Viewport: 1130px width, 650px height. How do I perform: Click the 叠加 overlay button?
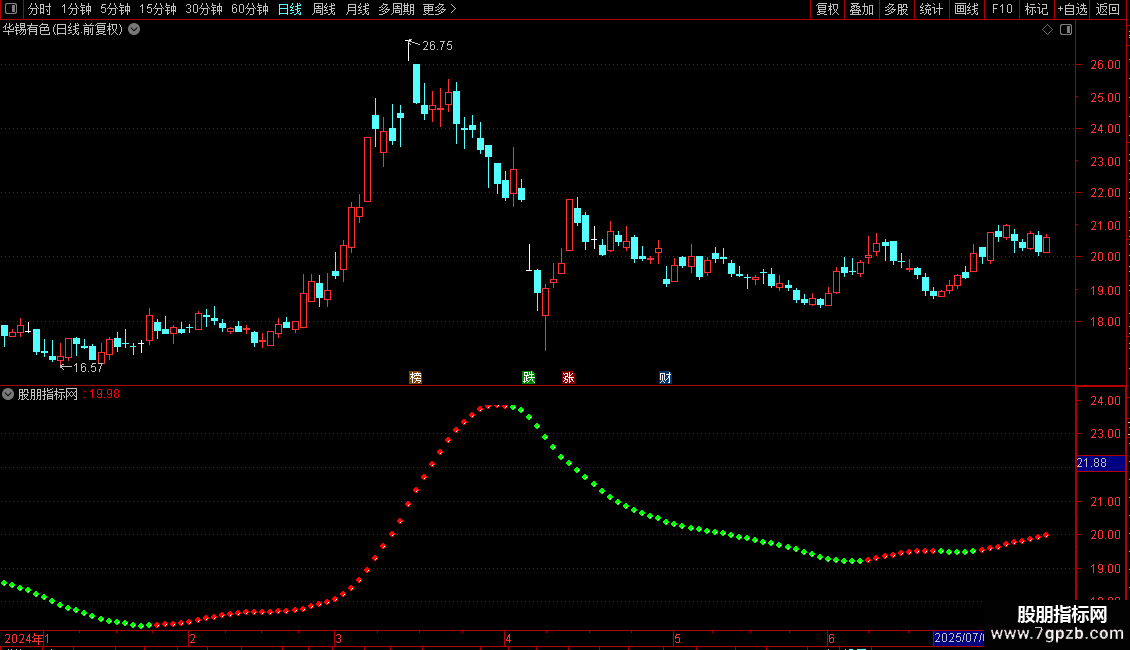(x=861, y=9)
